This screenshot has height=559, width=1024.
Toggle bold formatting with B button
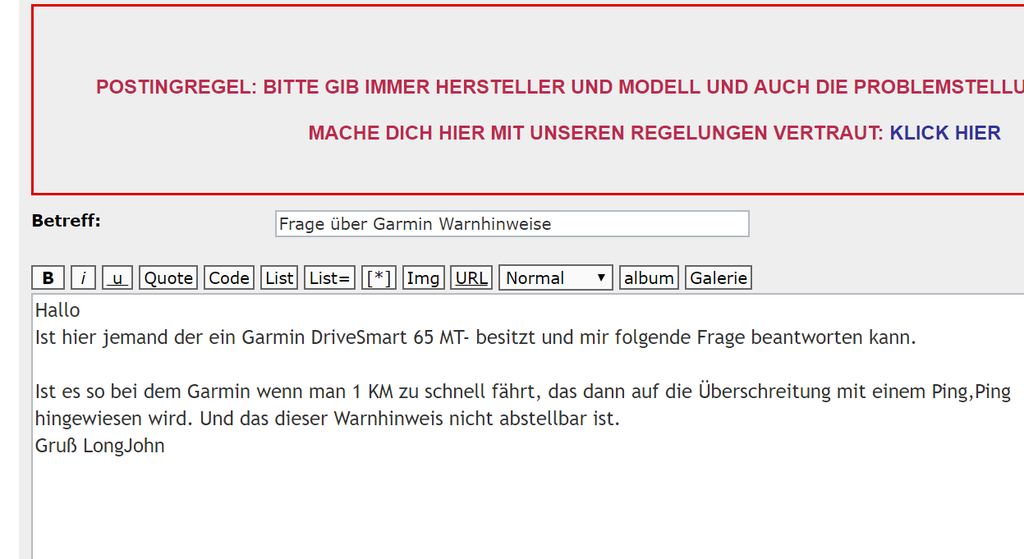(48, 278)
